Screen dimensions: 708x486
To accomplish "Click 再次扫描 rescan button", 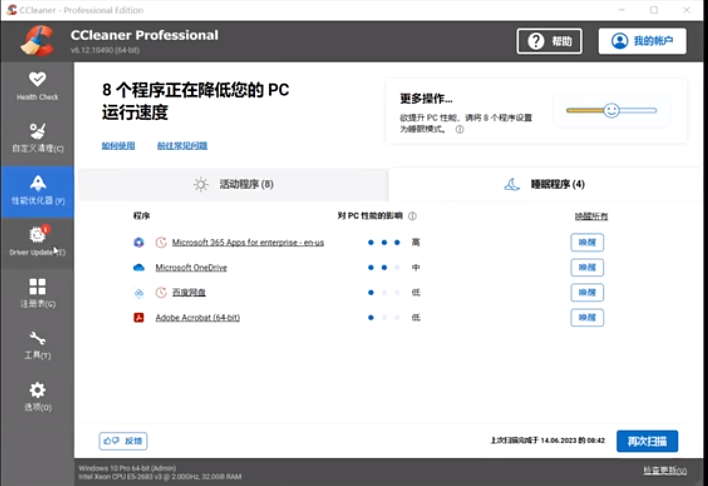I will click(x=647, y=441).
